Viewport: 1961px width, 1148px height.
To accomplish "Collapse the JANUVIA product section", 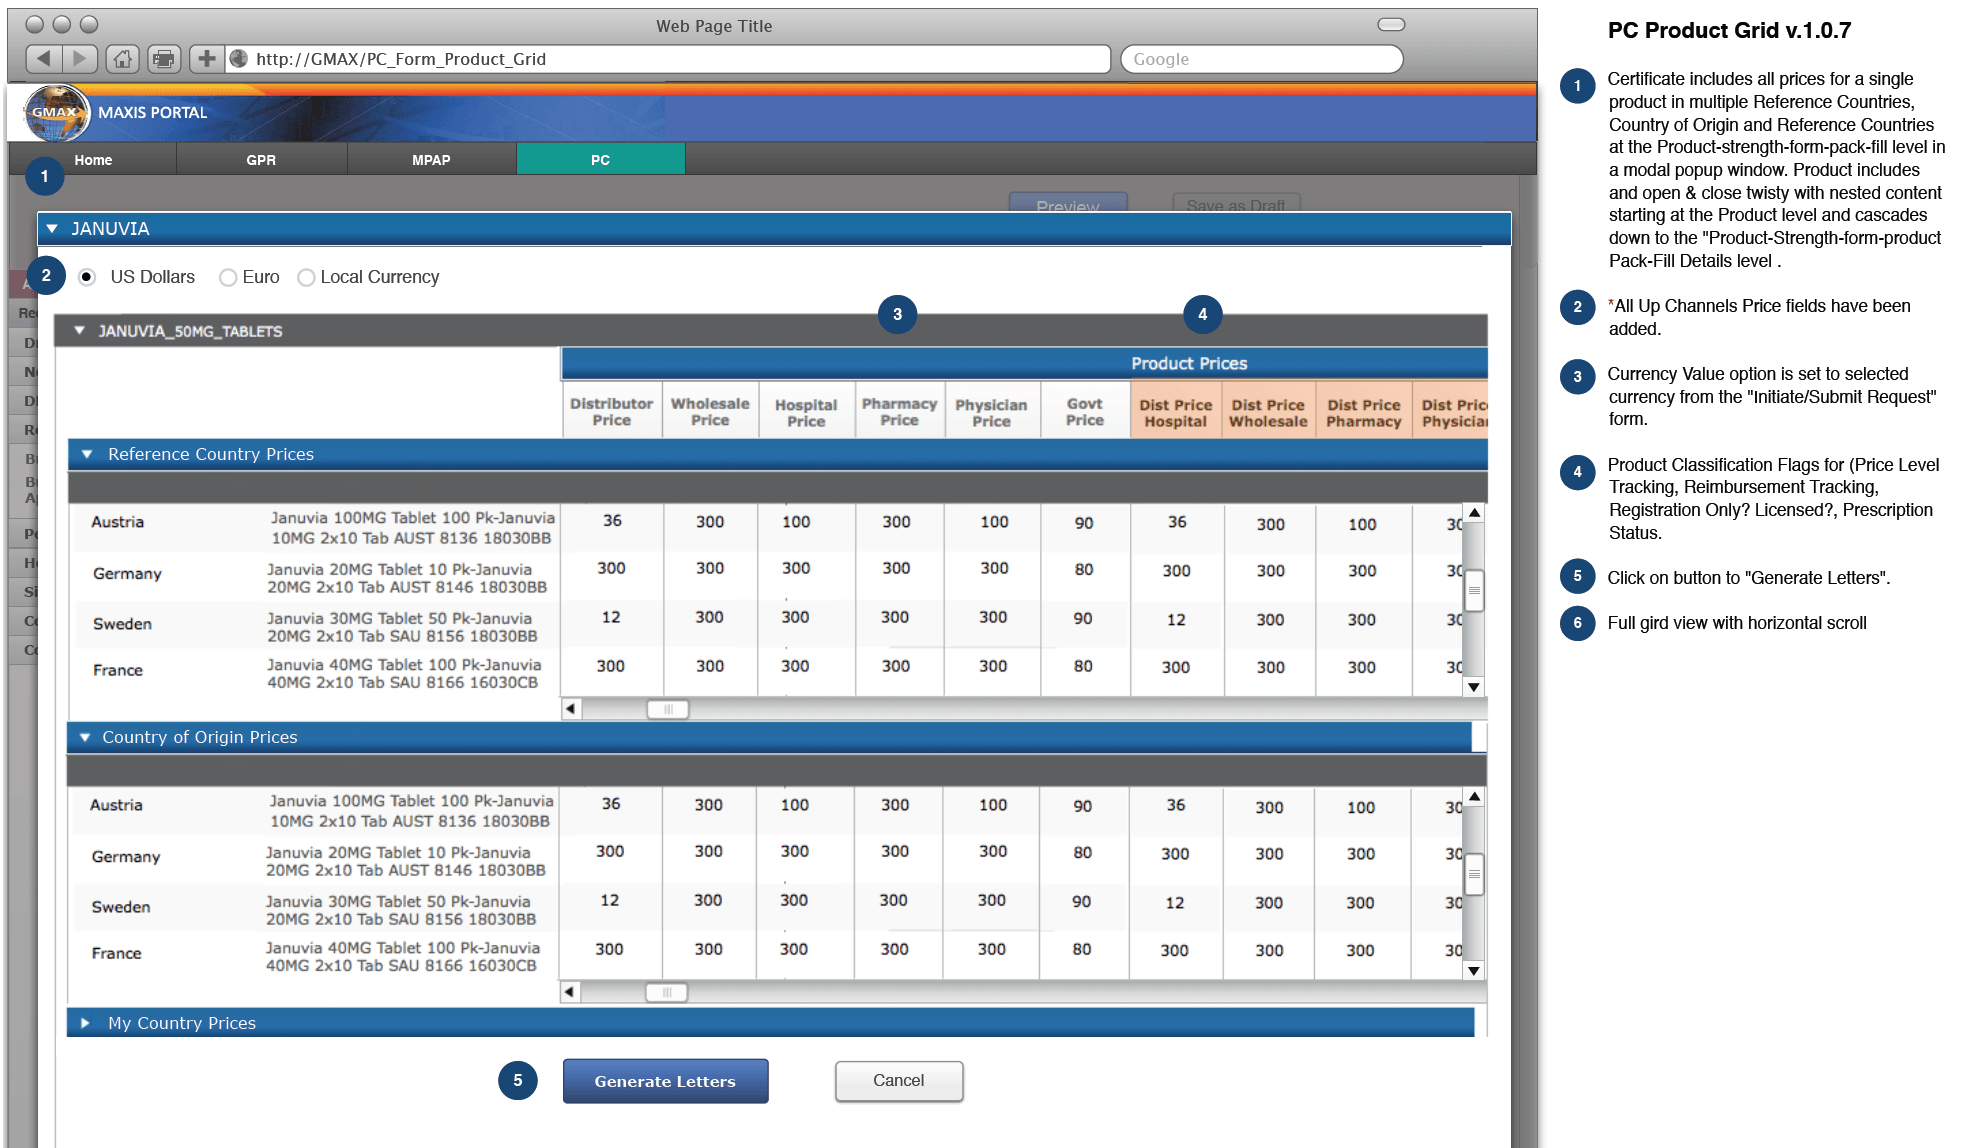I will tap(52, 229).
